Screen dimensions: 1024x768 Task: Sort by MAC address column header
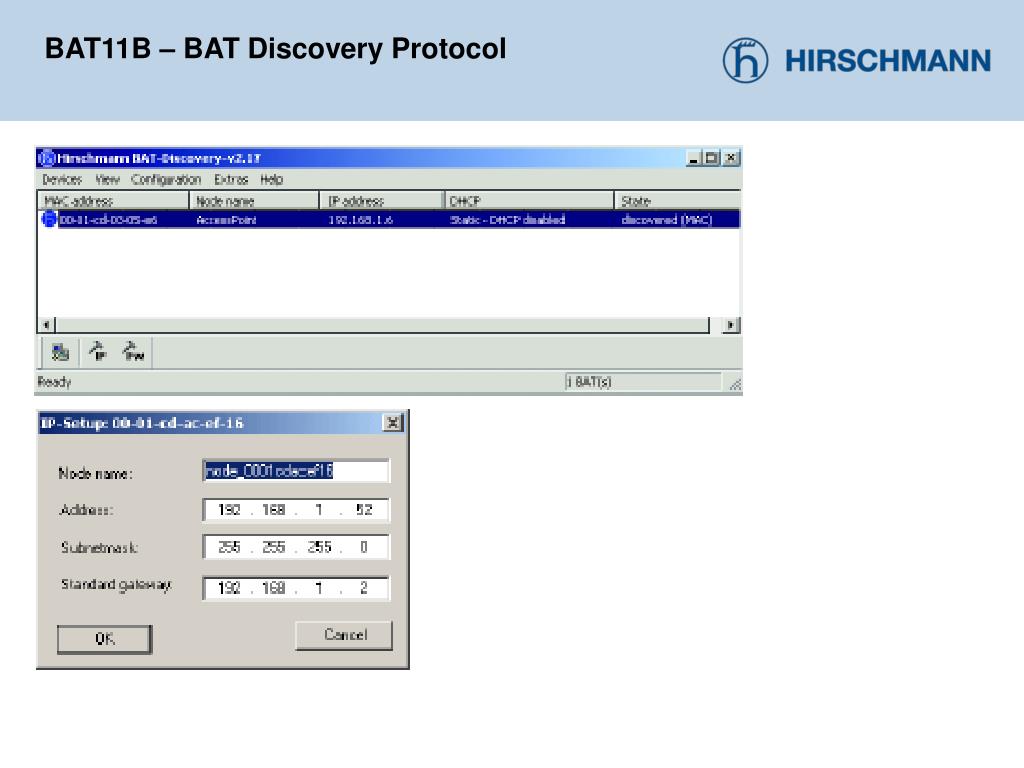point(113,200)
